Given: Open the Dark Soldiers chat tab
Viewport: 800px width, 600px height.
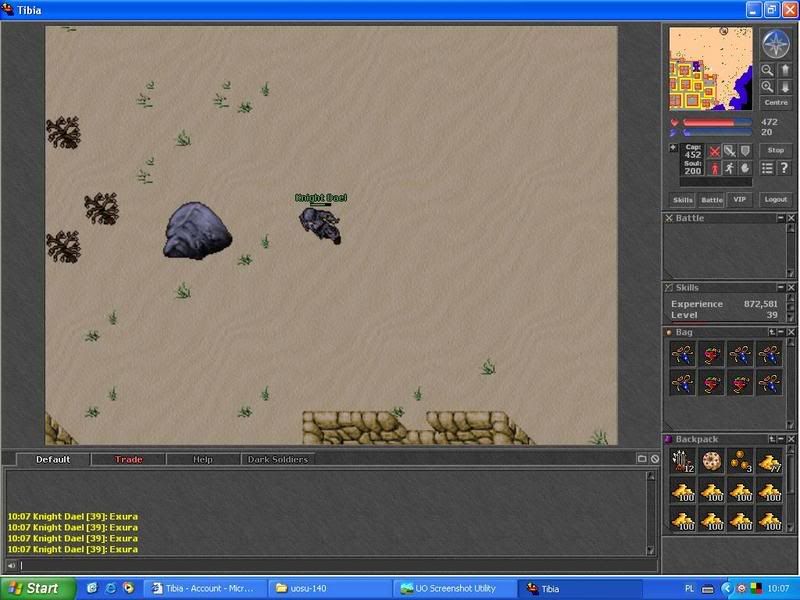Looking at the screenshot, I should [278, 459].
